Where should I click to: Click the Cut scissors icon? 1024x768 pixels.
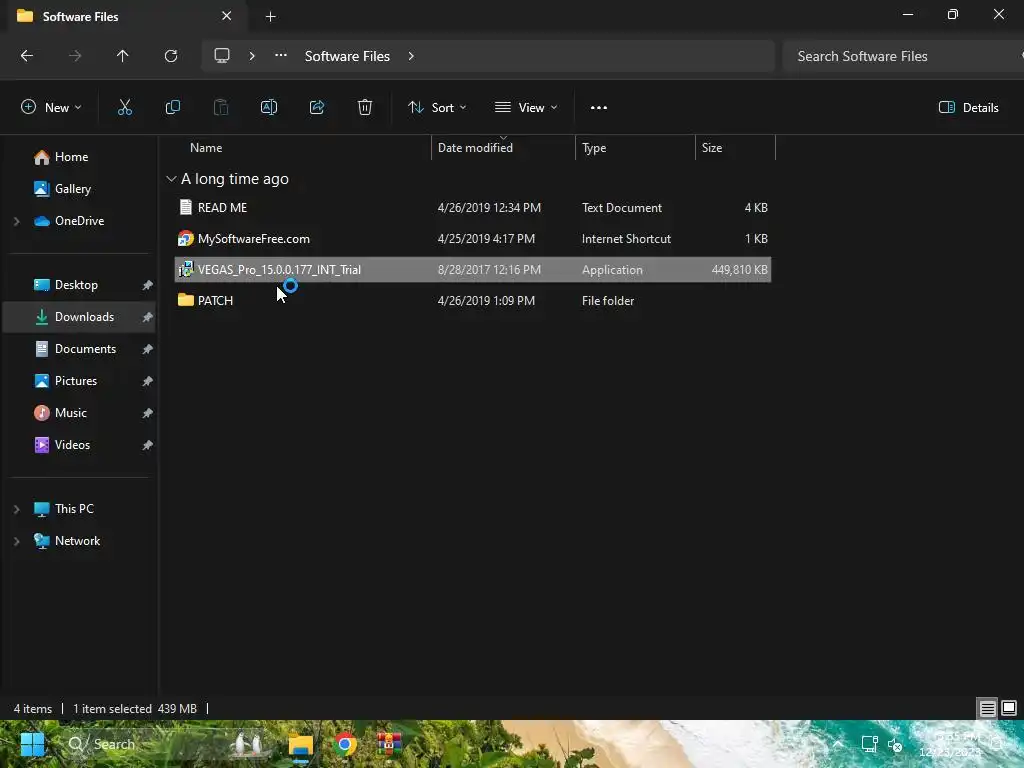(125, 108)
